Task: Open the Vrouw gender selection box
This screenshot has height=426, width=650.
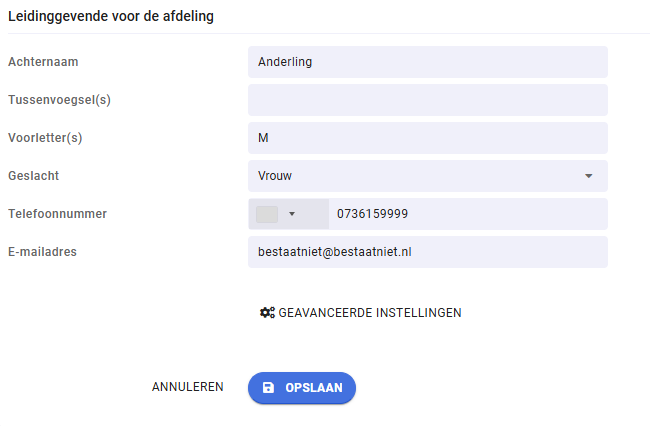Action: point(428,176)
